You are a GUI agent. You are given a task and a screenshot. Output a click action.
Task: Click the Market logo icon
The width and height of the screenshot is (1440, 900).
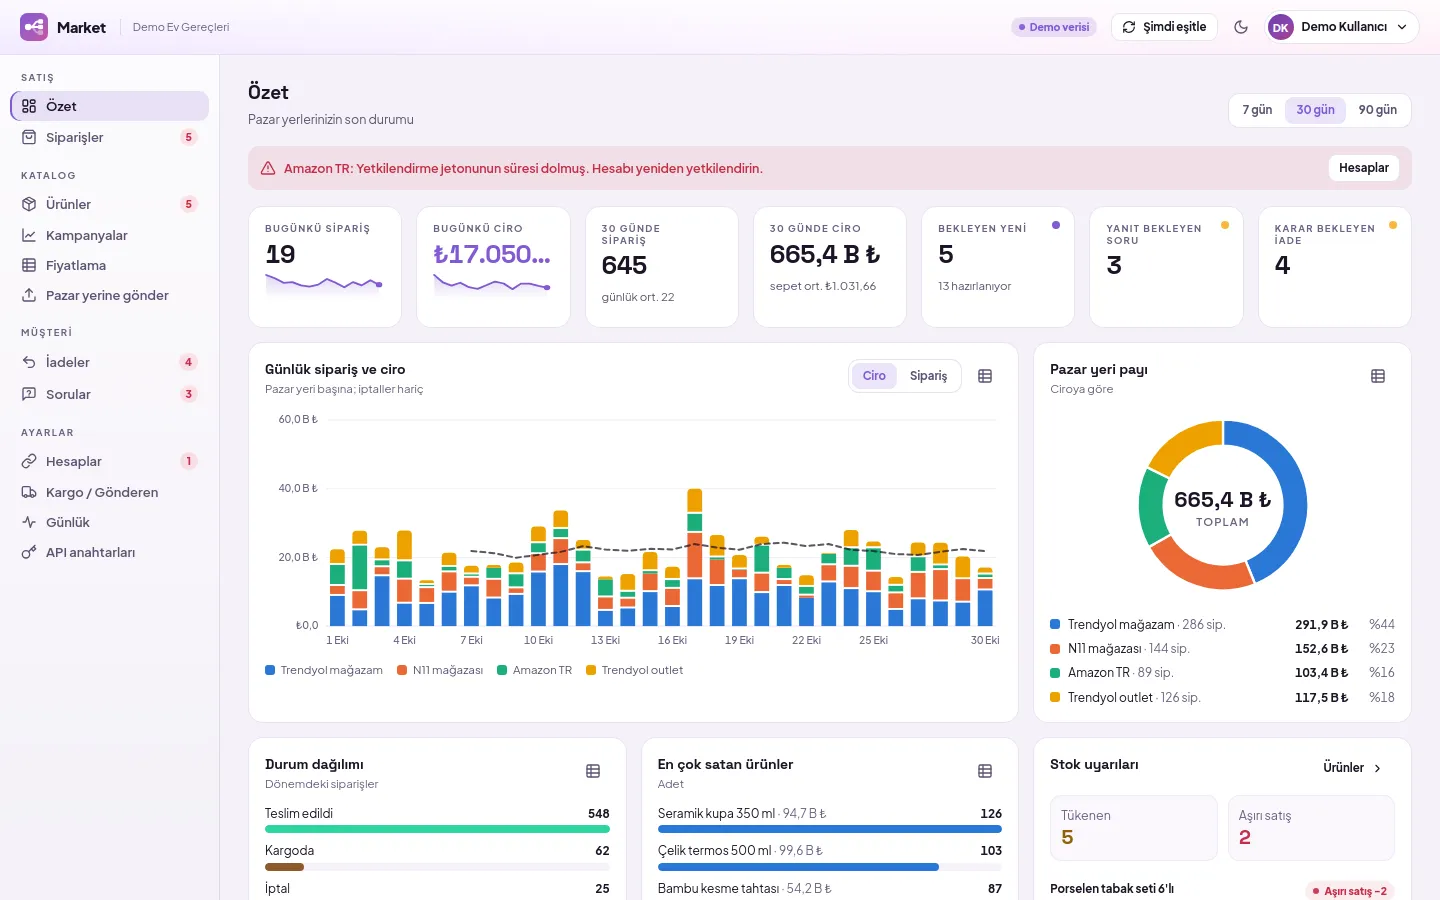[34, 27]
